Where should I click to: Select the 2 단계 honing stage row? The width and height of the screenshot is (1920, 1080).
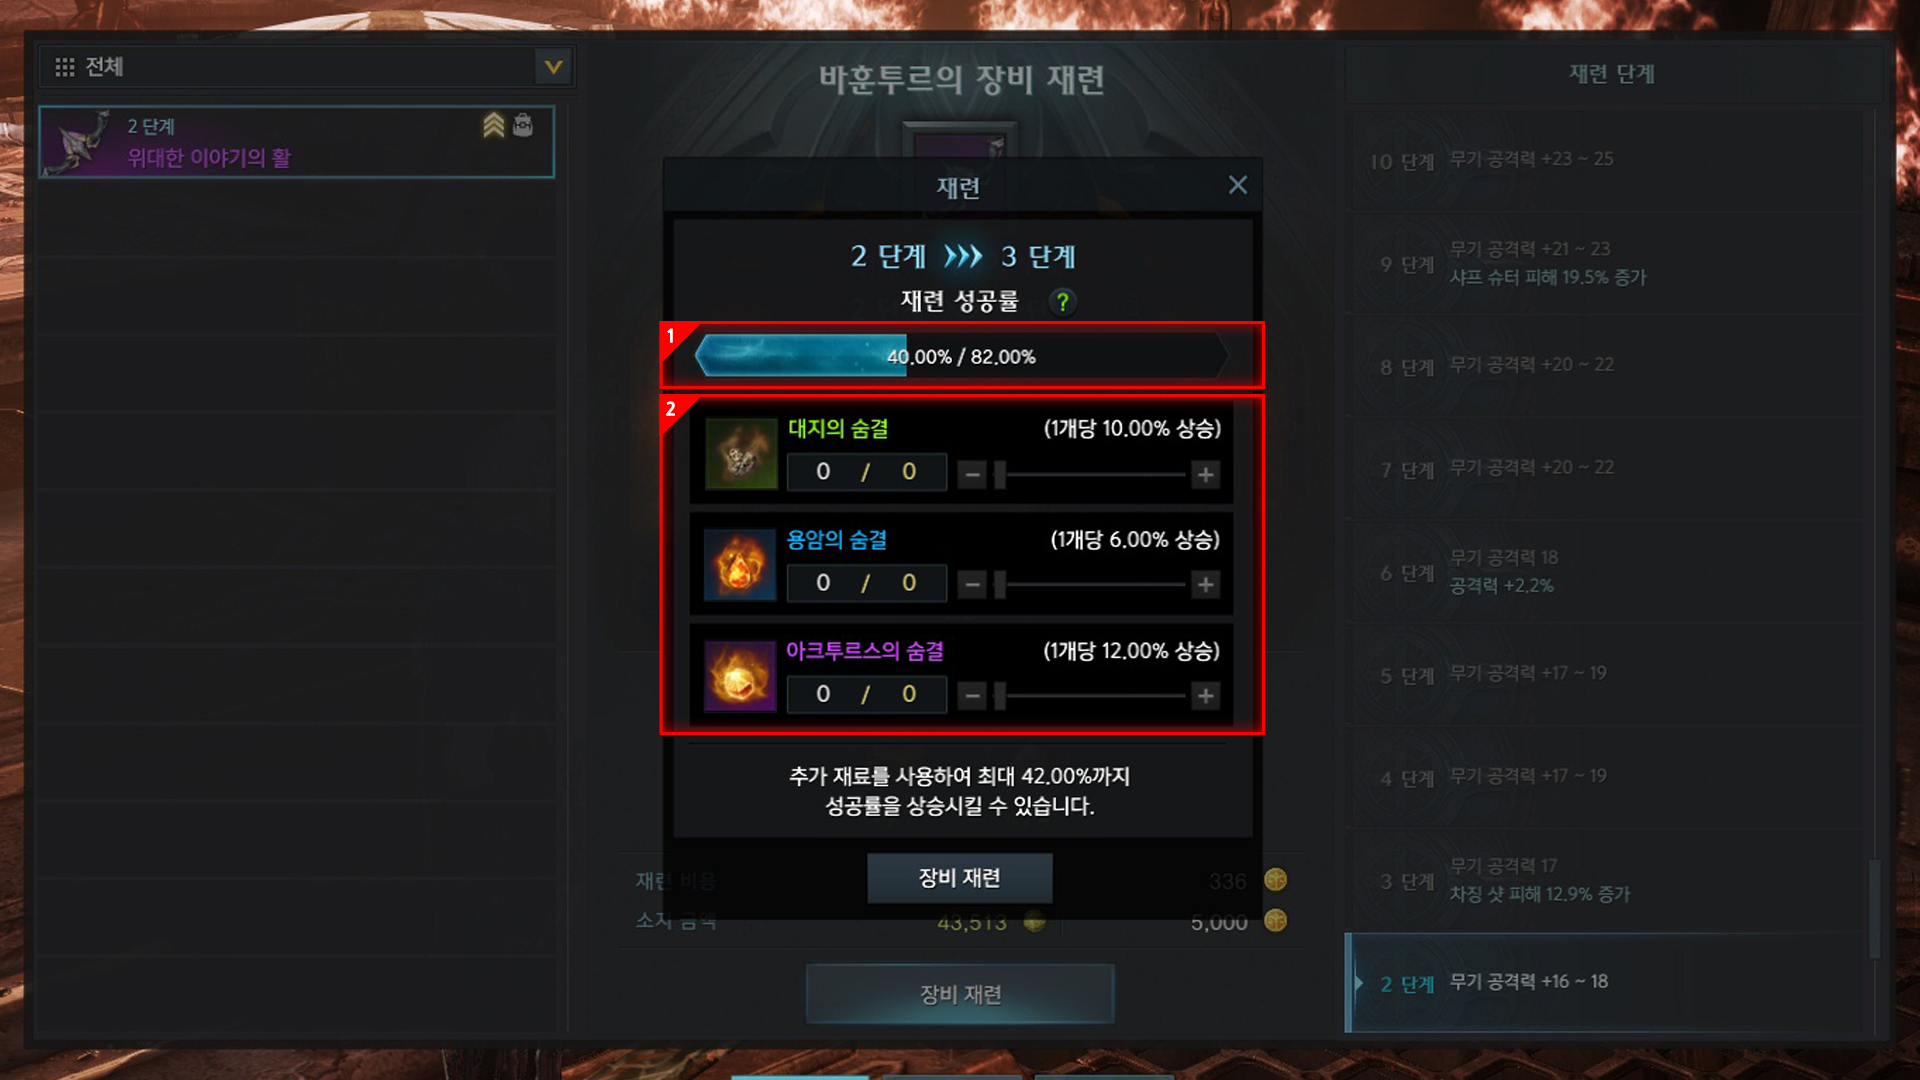click(1606, 983)
